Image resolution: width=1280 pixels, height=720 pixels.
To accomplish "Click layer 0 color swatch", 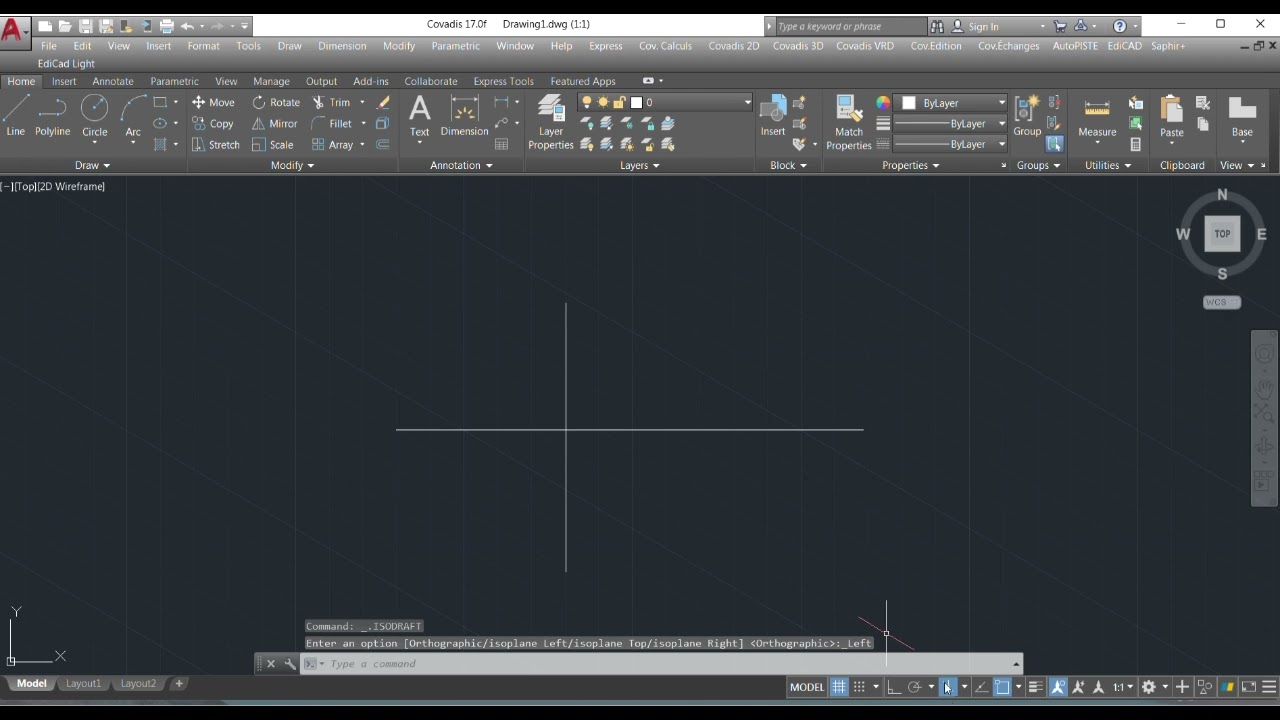I will (636, 102).
